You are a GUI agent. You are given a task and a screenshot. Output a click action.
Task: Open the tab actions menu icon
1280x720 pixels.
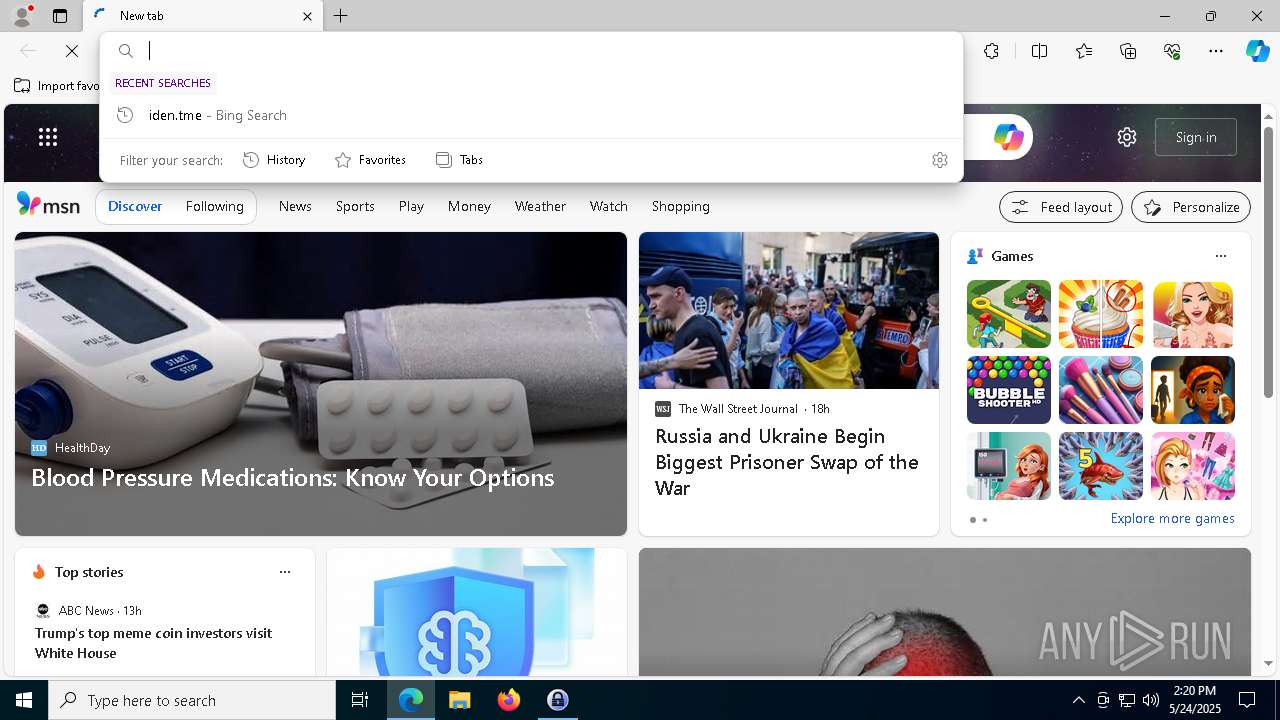click(x=60, y=16)
